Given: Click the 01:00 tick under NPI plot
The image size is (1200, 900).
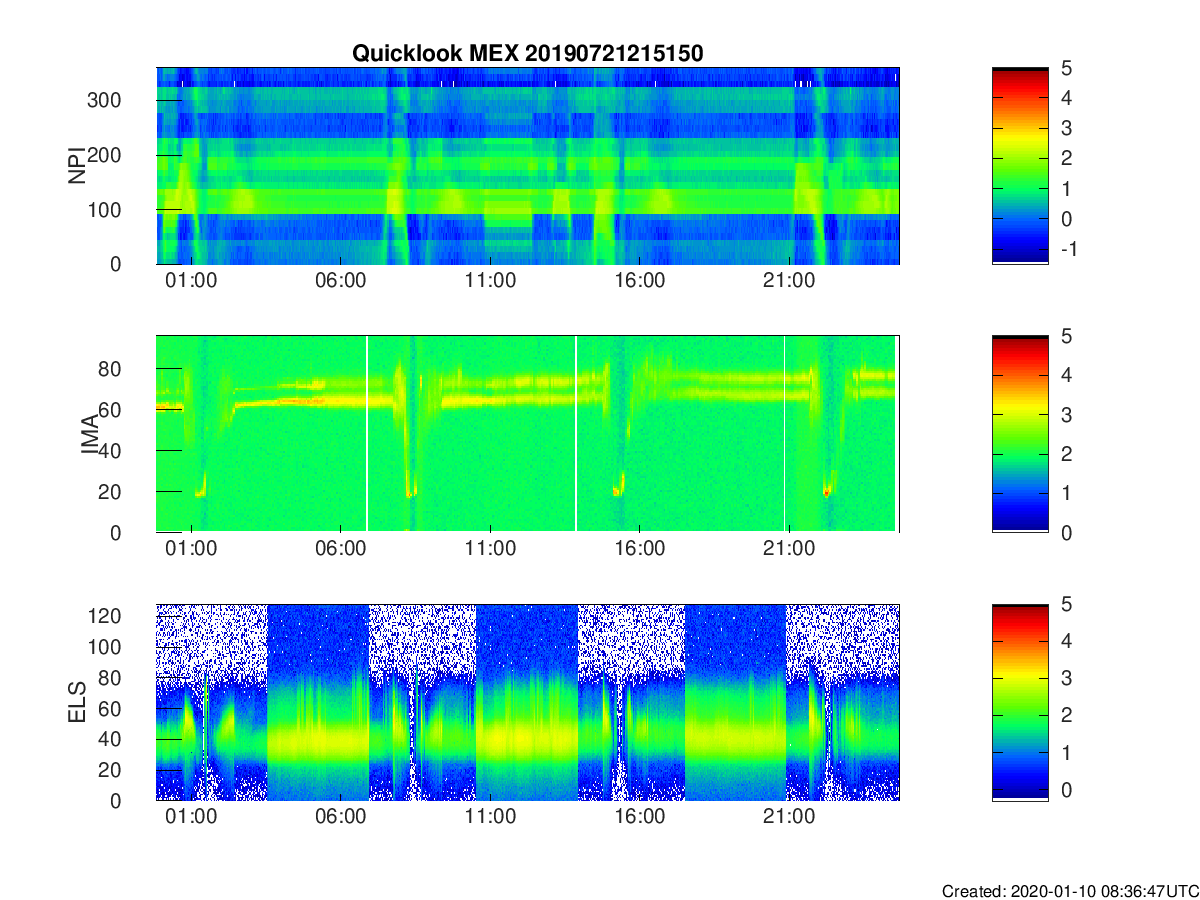Looking at the screenshot, I should tap(191, 281).
